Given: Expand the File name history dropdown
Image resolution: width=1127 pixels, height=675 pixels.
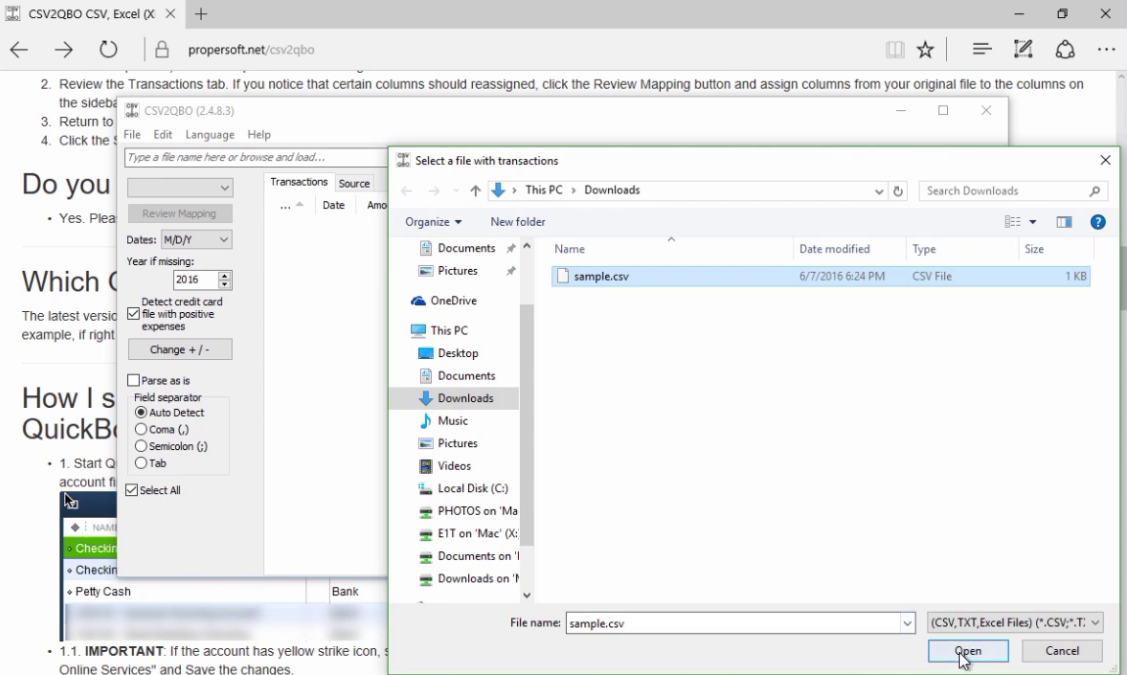Looking at the screenshot, I should (907, 623).
